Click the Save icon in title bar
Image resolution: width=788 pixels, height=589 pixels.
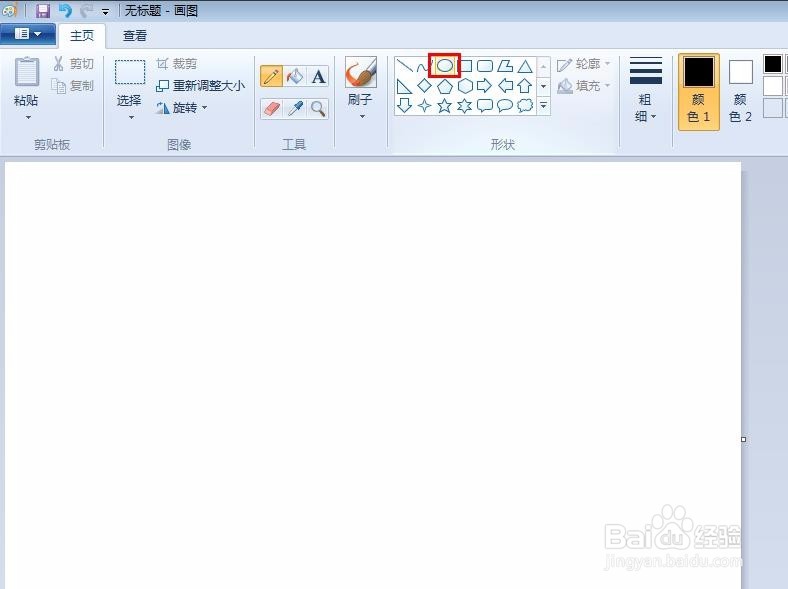pyautogui.click(x=43, y=11)
